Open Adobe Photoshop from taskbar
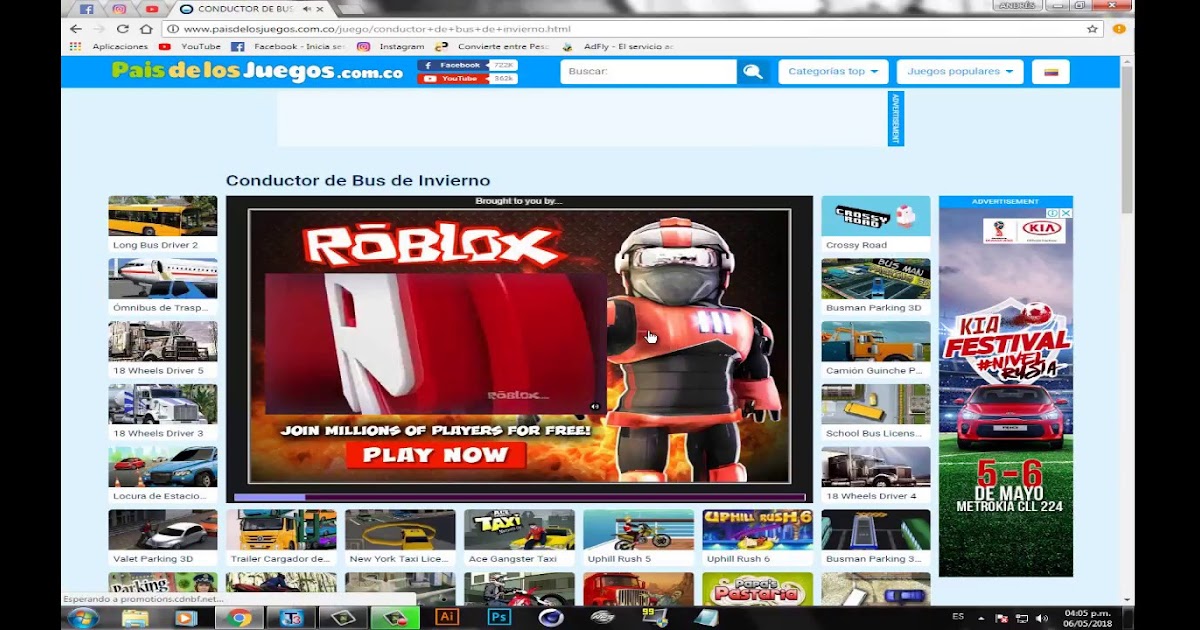Screen dimensions: 1200x630 [498, 617]
